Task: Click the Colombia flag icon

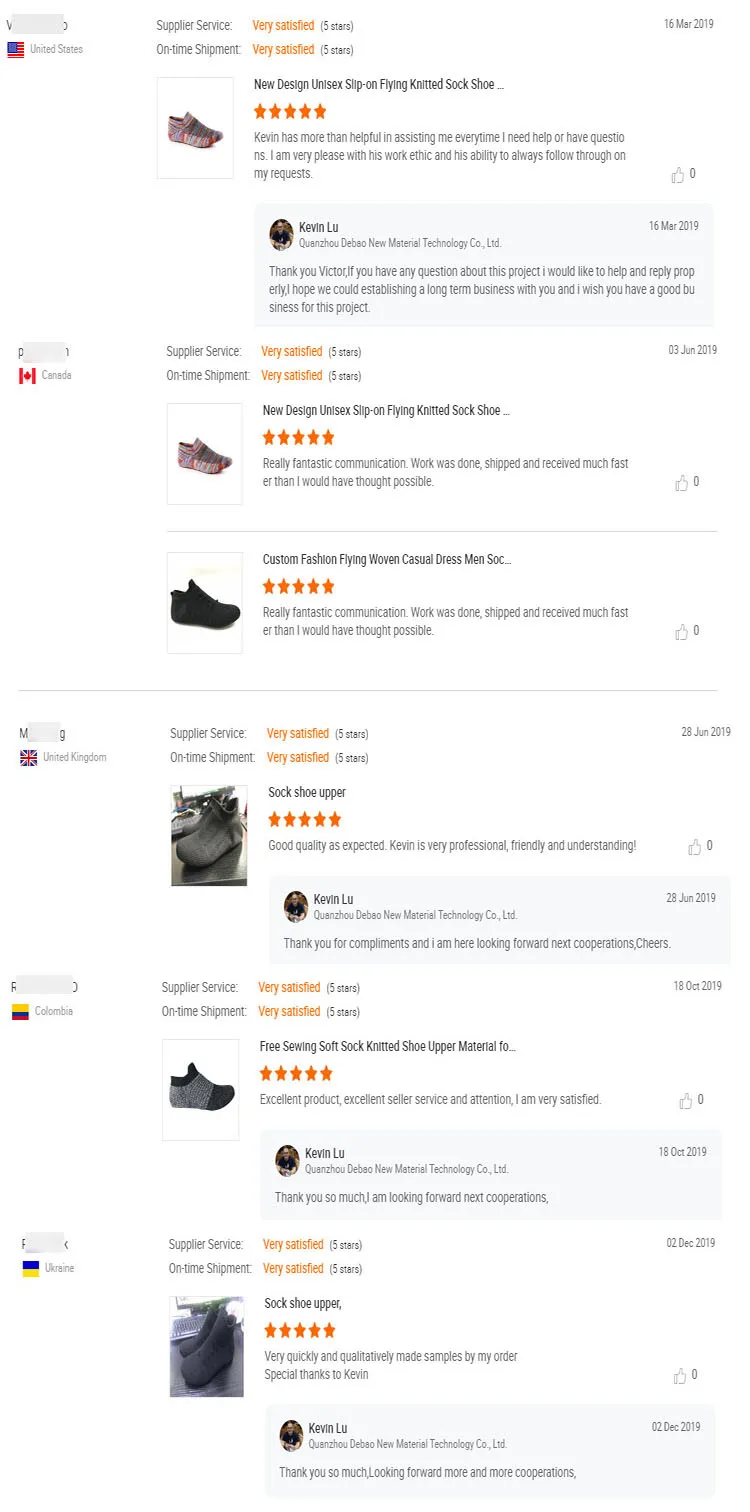Action: click(20, 1012)
